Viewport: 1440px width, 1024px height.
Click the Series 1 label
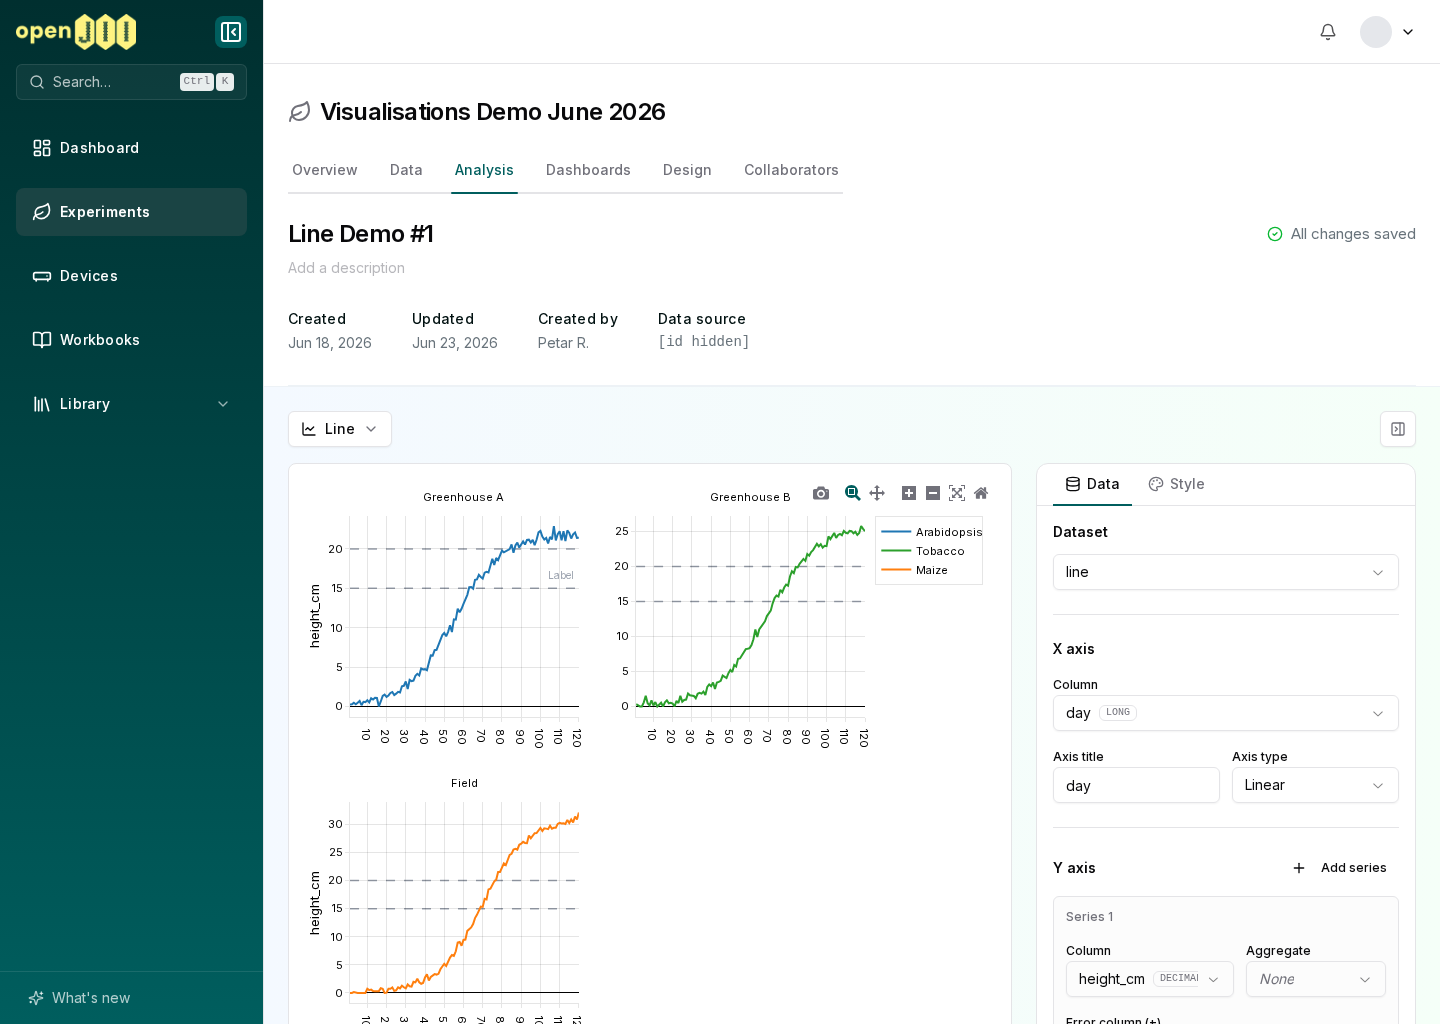(x=1089, y=917)
